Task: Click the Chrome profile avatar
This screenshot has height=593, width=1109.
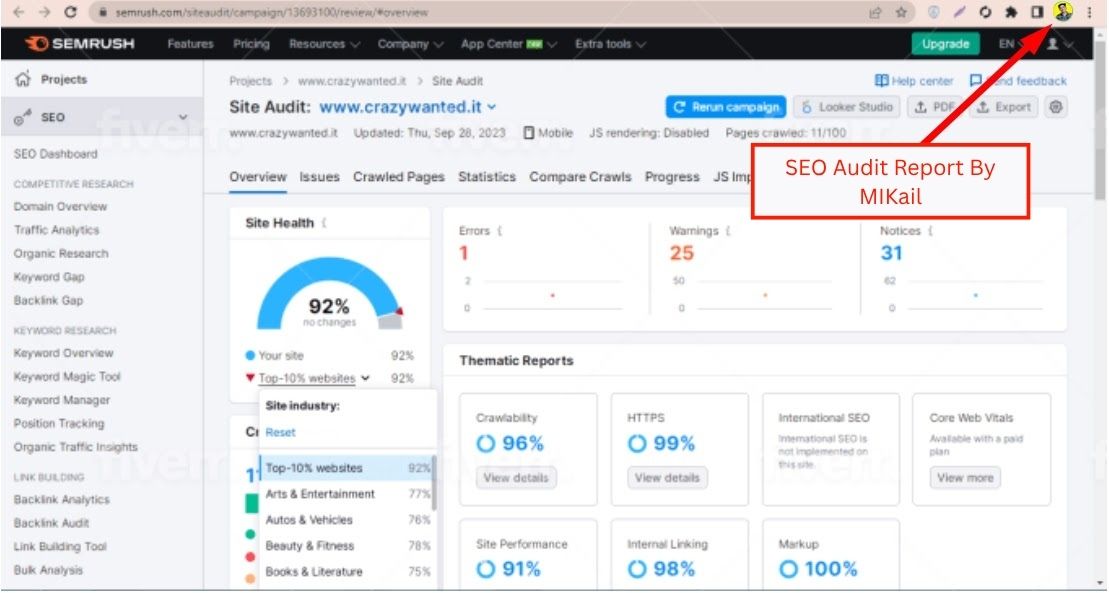Action: pyautogui.click(x=1062, y=12)
